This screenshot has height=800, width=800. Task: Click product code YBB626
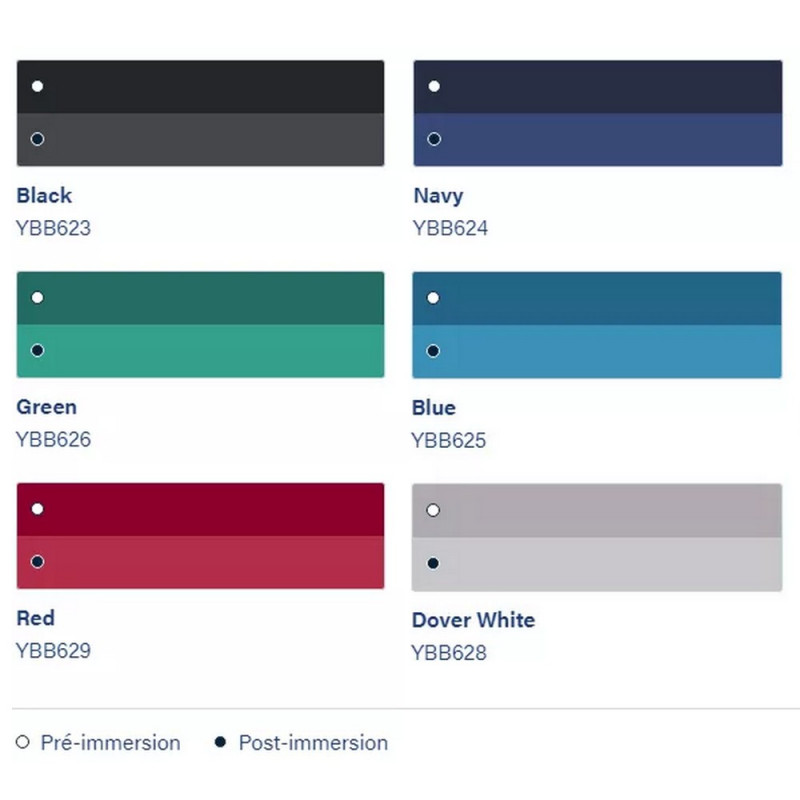[x=53, y=439]
